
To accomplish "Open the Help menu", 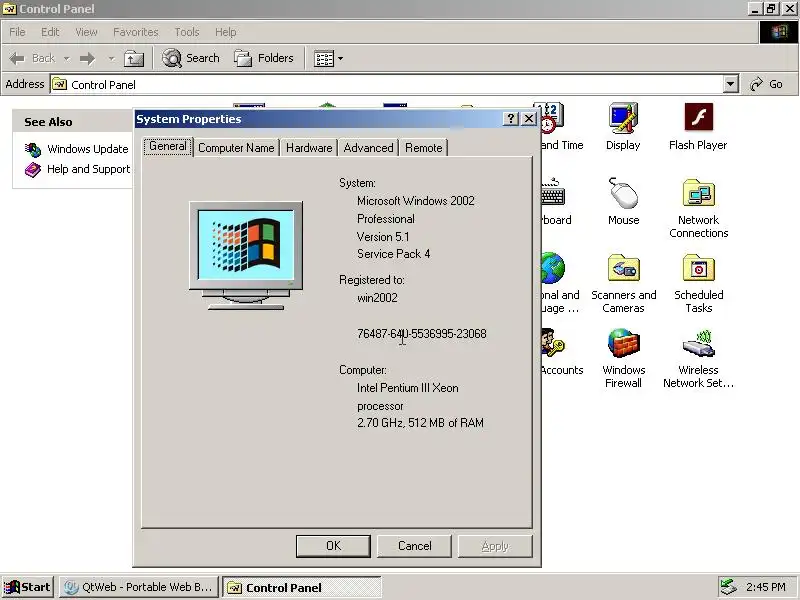I will (x=225, y=32).
